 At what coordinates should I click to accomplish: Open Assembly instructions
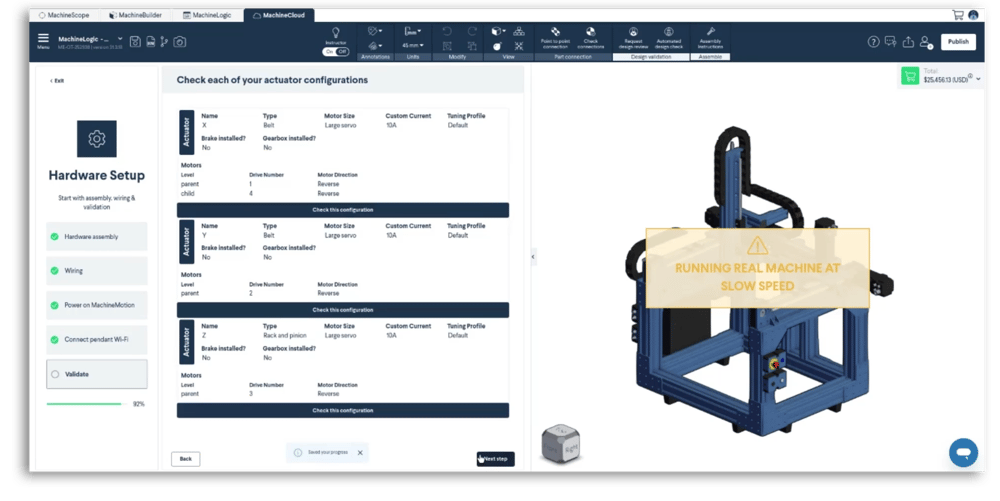point(710,38)
